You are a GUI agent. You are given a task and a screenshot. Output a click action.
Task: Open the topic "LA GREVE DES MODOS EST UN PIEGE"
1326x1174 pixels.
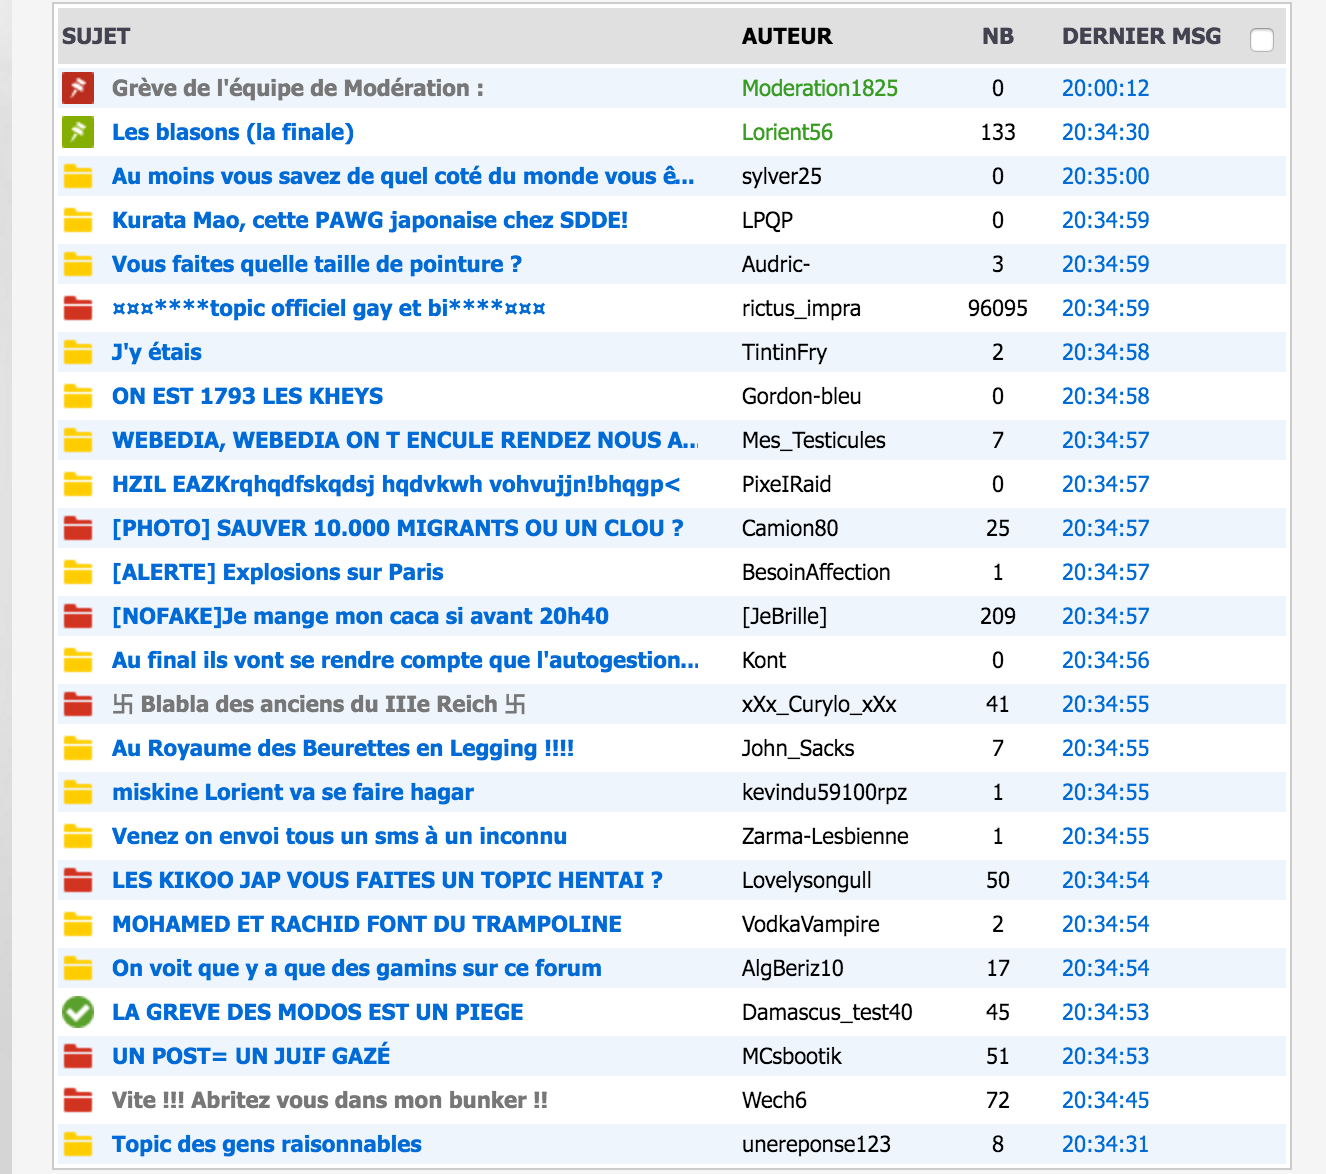click(318, 1012)
